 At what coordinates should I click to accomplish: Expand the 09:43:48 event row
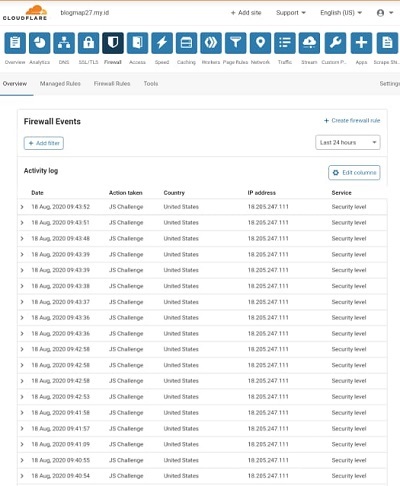point(22,239)
